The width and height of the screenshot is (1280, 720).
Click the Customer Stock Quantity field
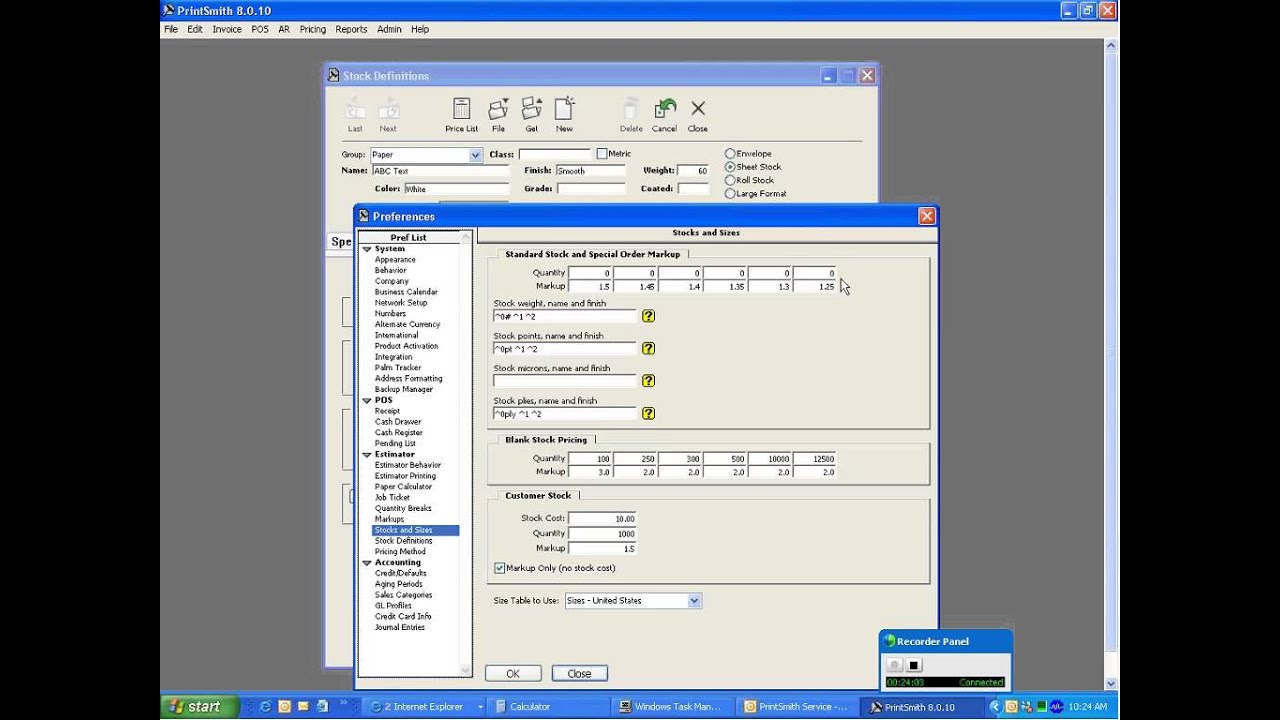point(602,534)
